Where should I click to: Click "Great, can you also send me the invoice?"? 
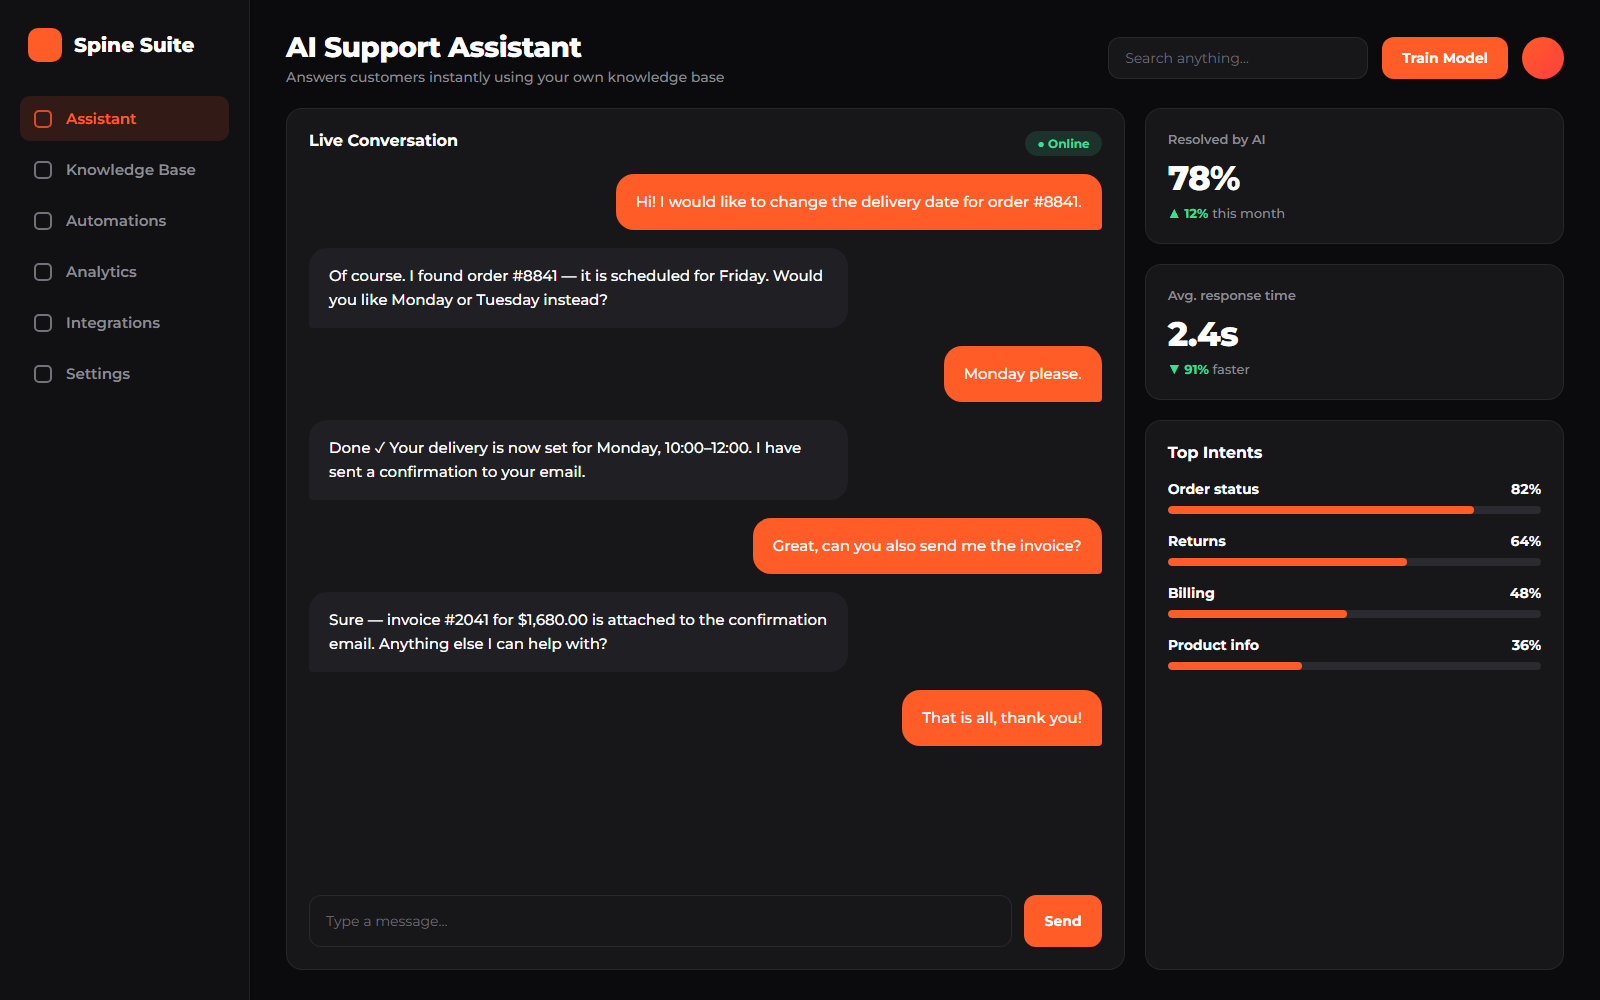click(927, 546)
